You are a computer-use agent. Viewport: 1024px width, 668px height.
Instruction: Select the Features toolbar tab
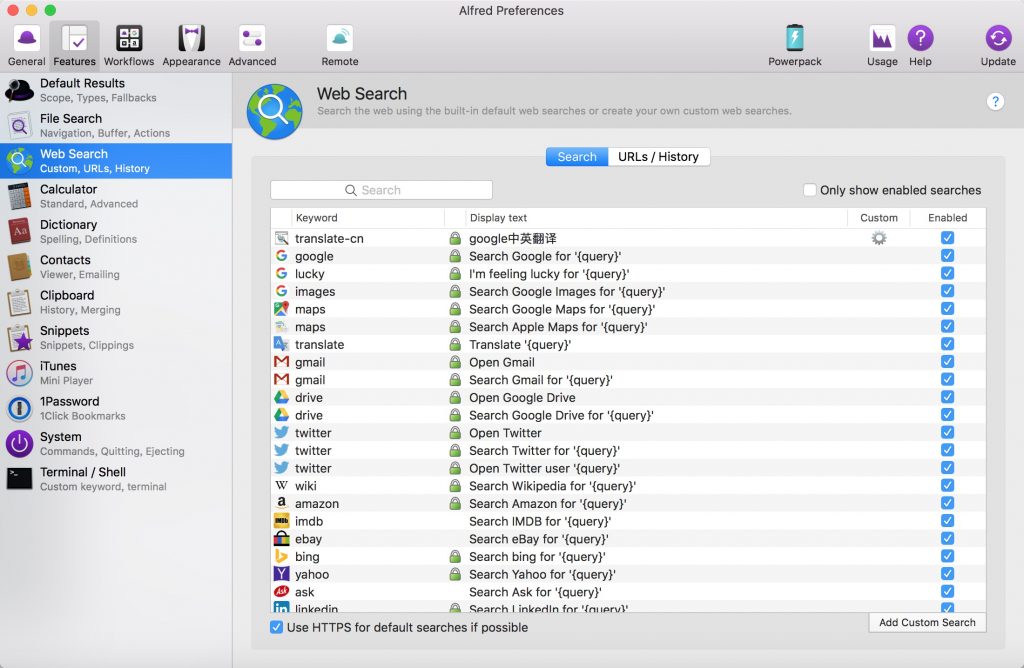74,46
